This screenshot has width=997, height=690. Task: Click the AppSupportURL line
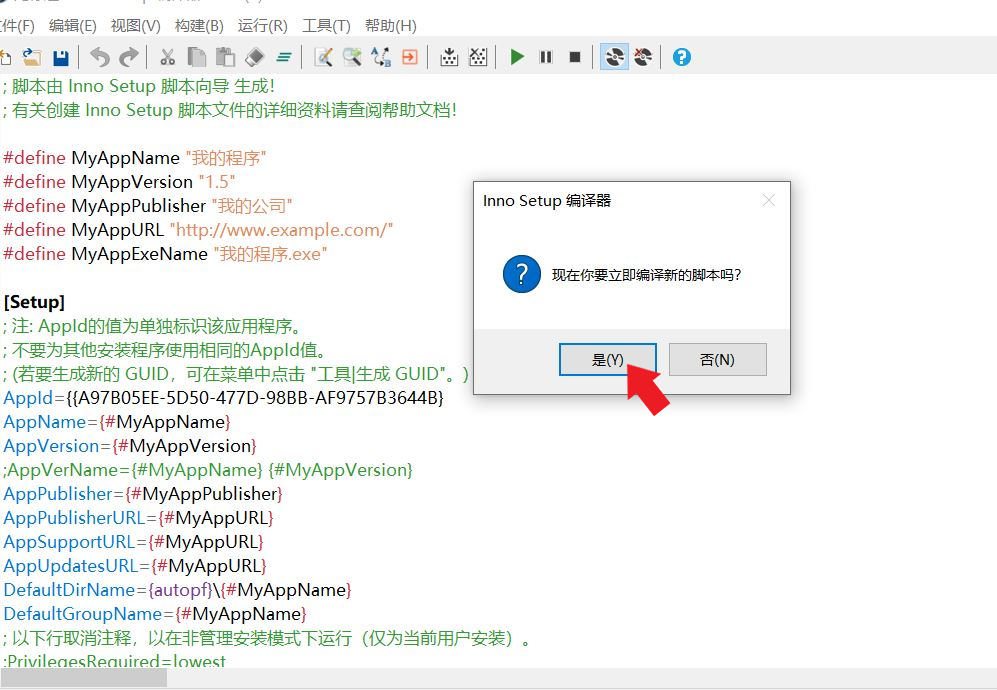click(x=134, y=542)
